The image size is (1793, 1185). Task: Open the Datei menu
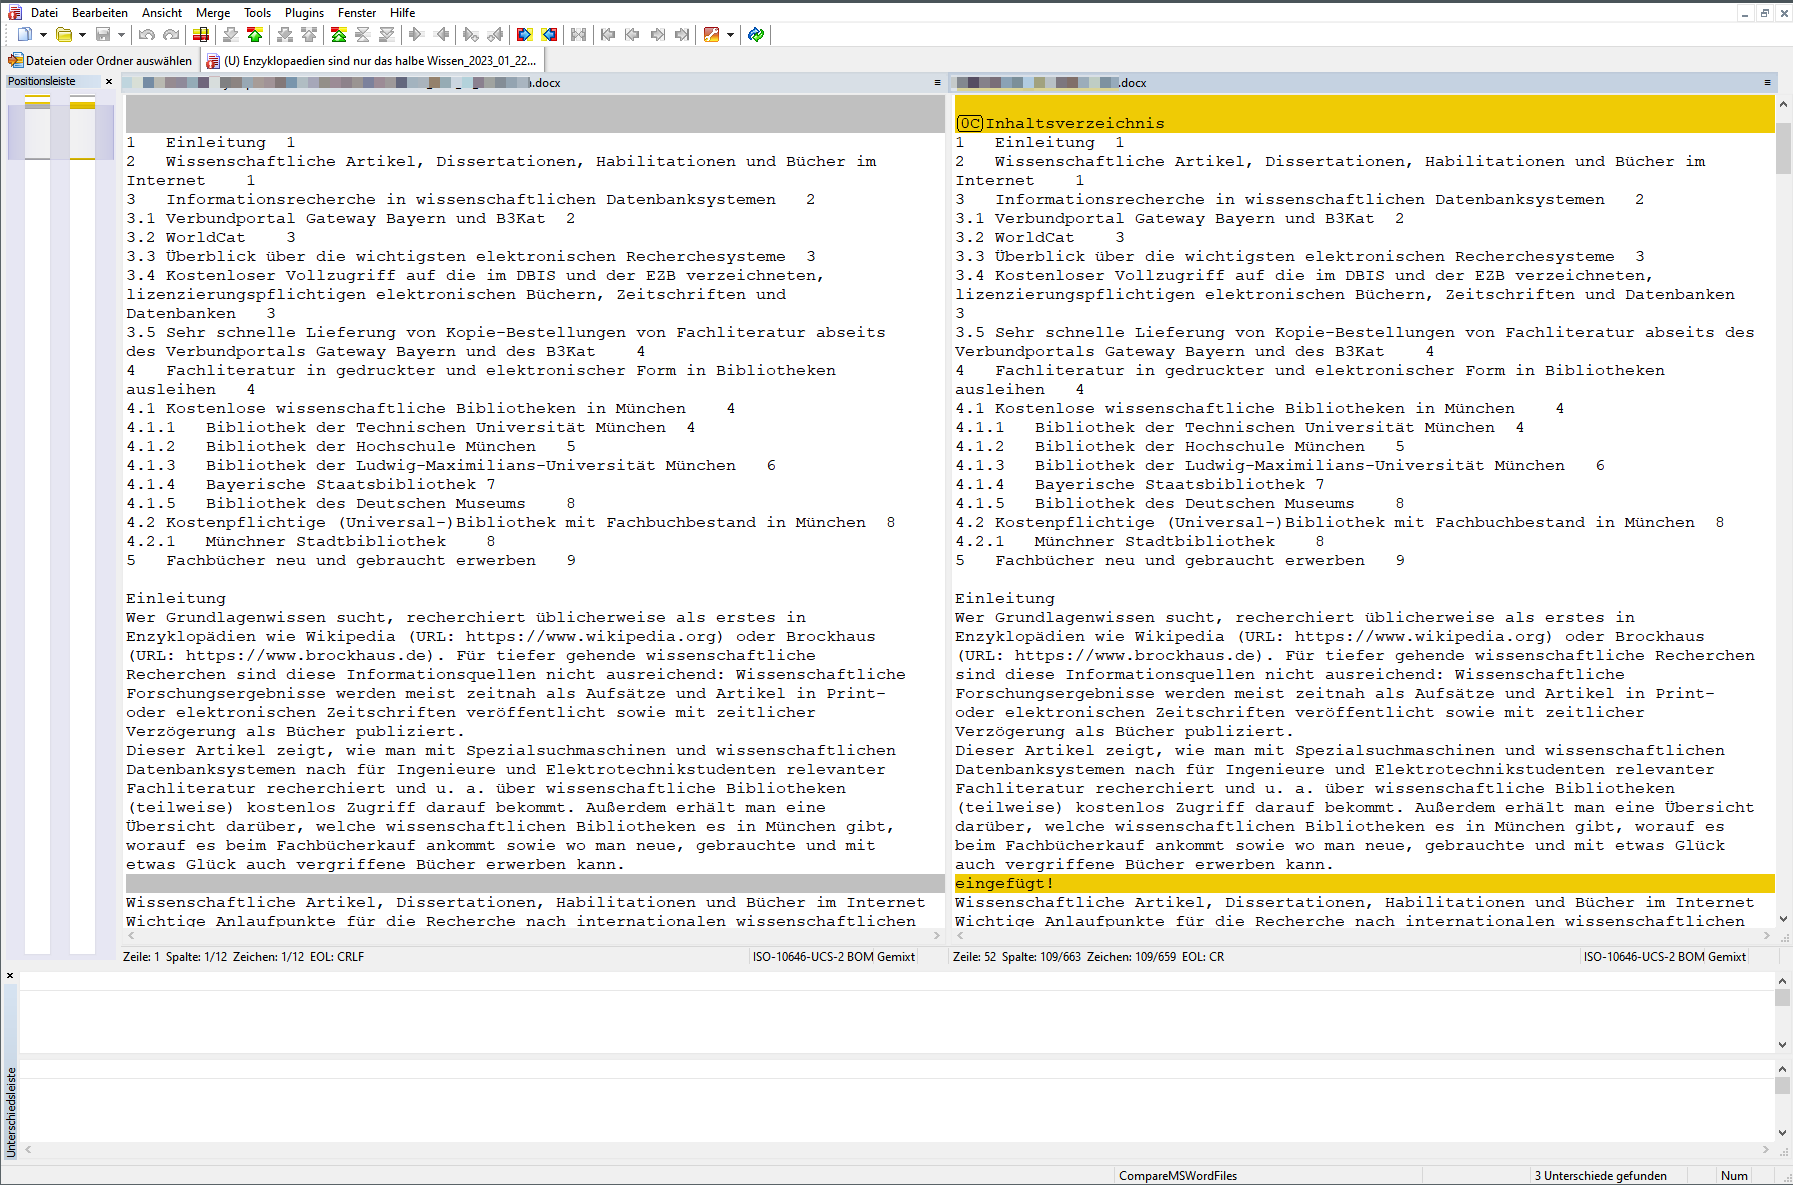point(44,13)
